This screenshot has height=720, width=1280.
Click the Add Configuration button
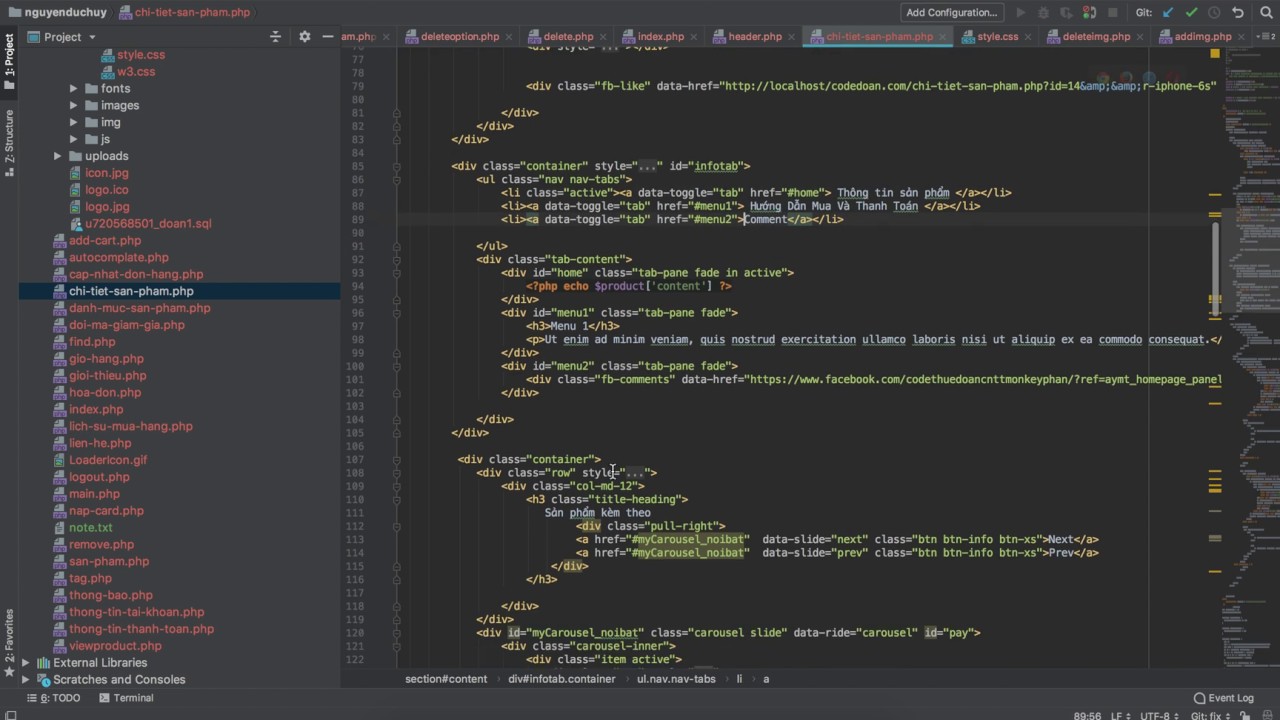951,13
